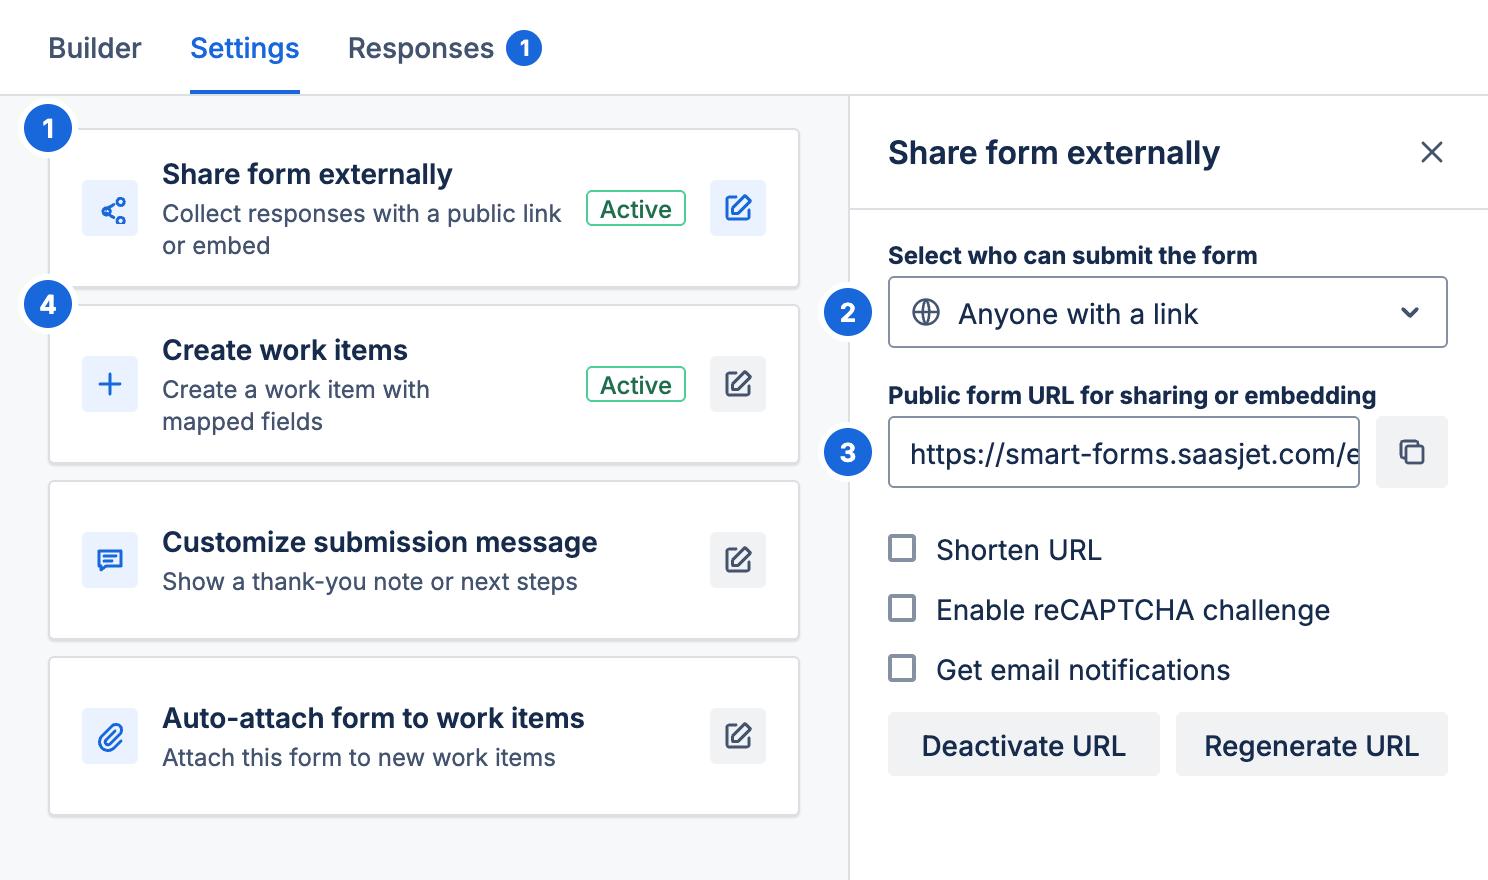The height and width of the screenshot is (880, 1488).
Task: Copy the public form URL
Action: 1412,452
